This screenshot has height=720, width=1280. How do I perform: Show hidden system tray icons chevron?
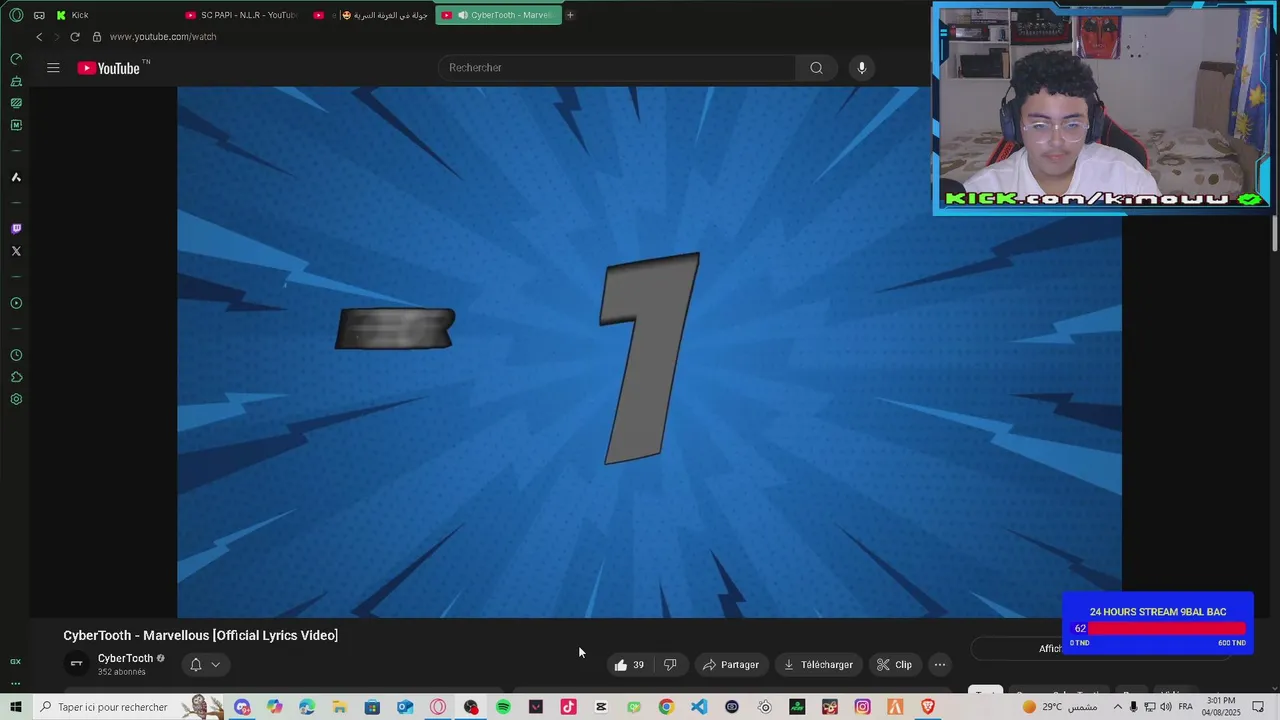coord(1118,707)
